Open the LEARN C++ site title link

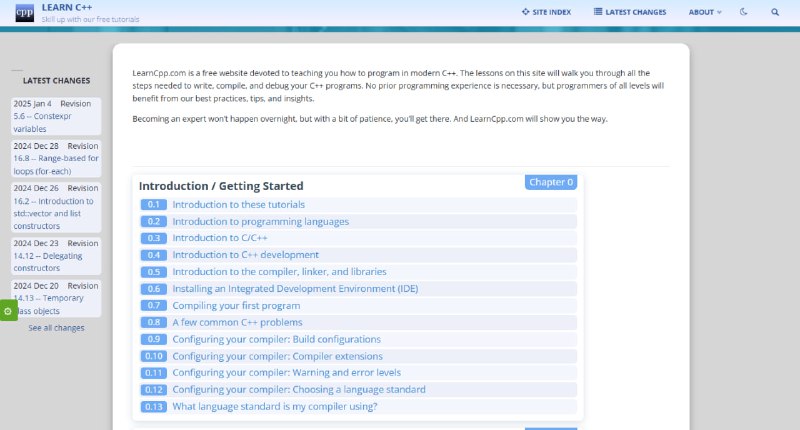tap(67, 7)
